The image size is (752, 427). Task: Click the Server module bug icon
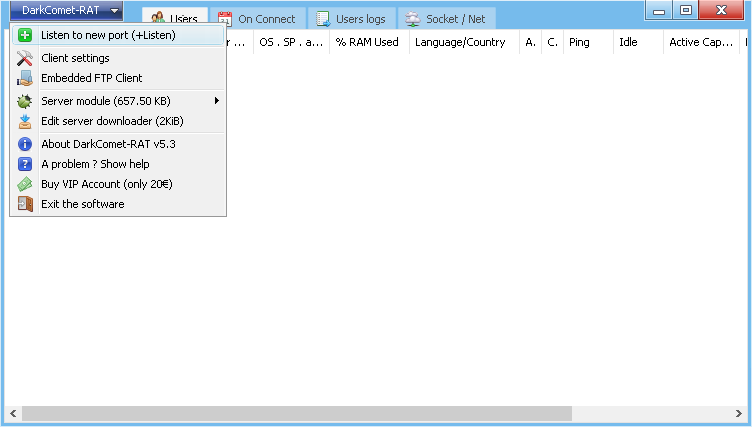click(25, 101)
